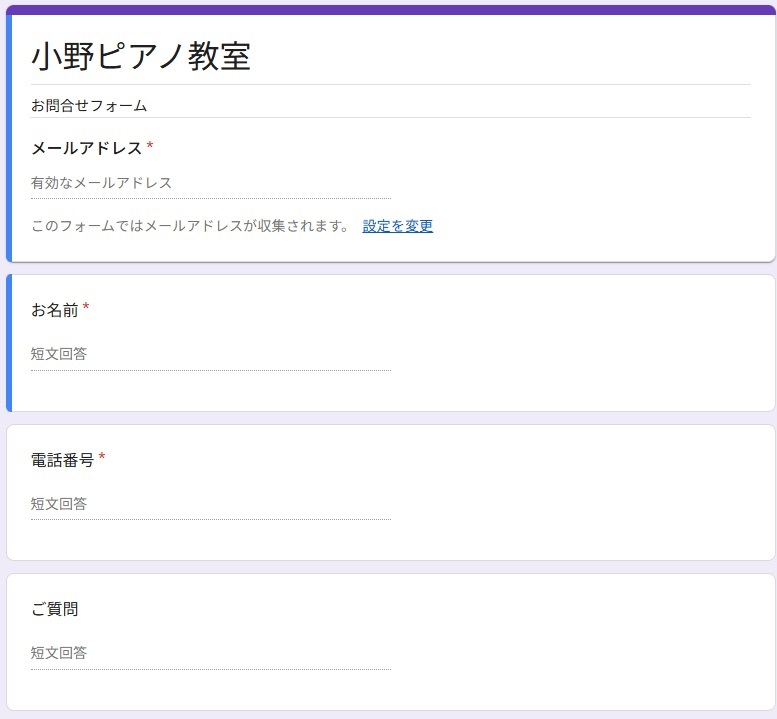Viewport: 777px width, 719px height.
Task: Click the 短文回答 field under お名前
Action: [210, 354]
